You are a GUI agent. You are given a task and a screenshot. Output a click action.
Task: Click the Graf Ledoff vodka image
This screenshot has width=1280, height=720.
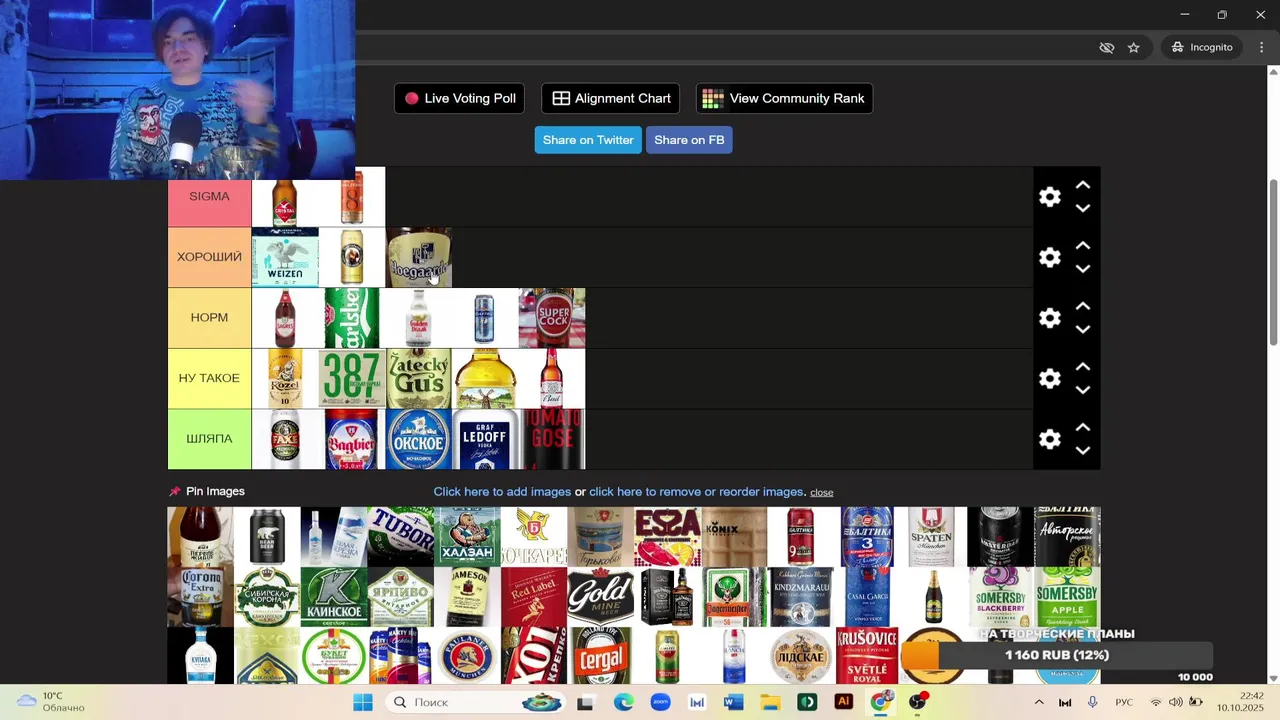click(485, 439)
